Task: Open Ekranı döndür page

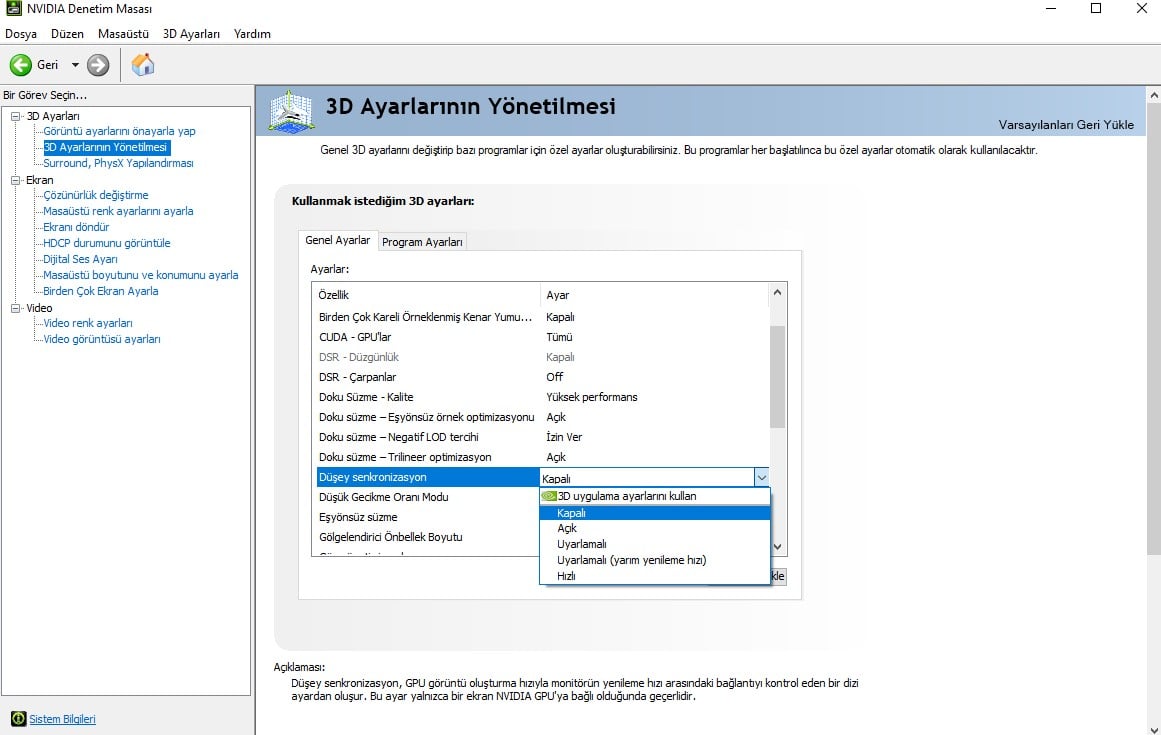Action: point(76,227)
